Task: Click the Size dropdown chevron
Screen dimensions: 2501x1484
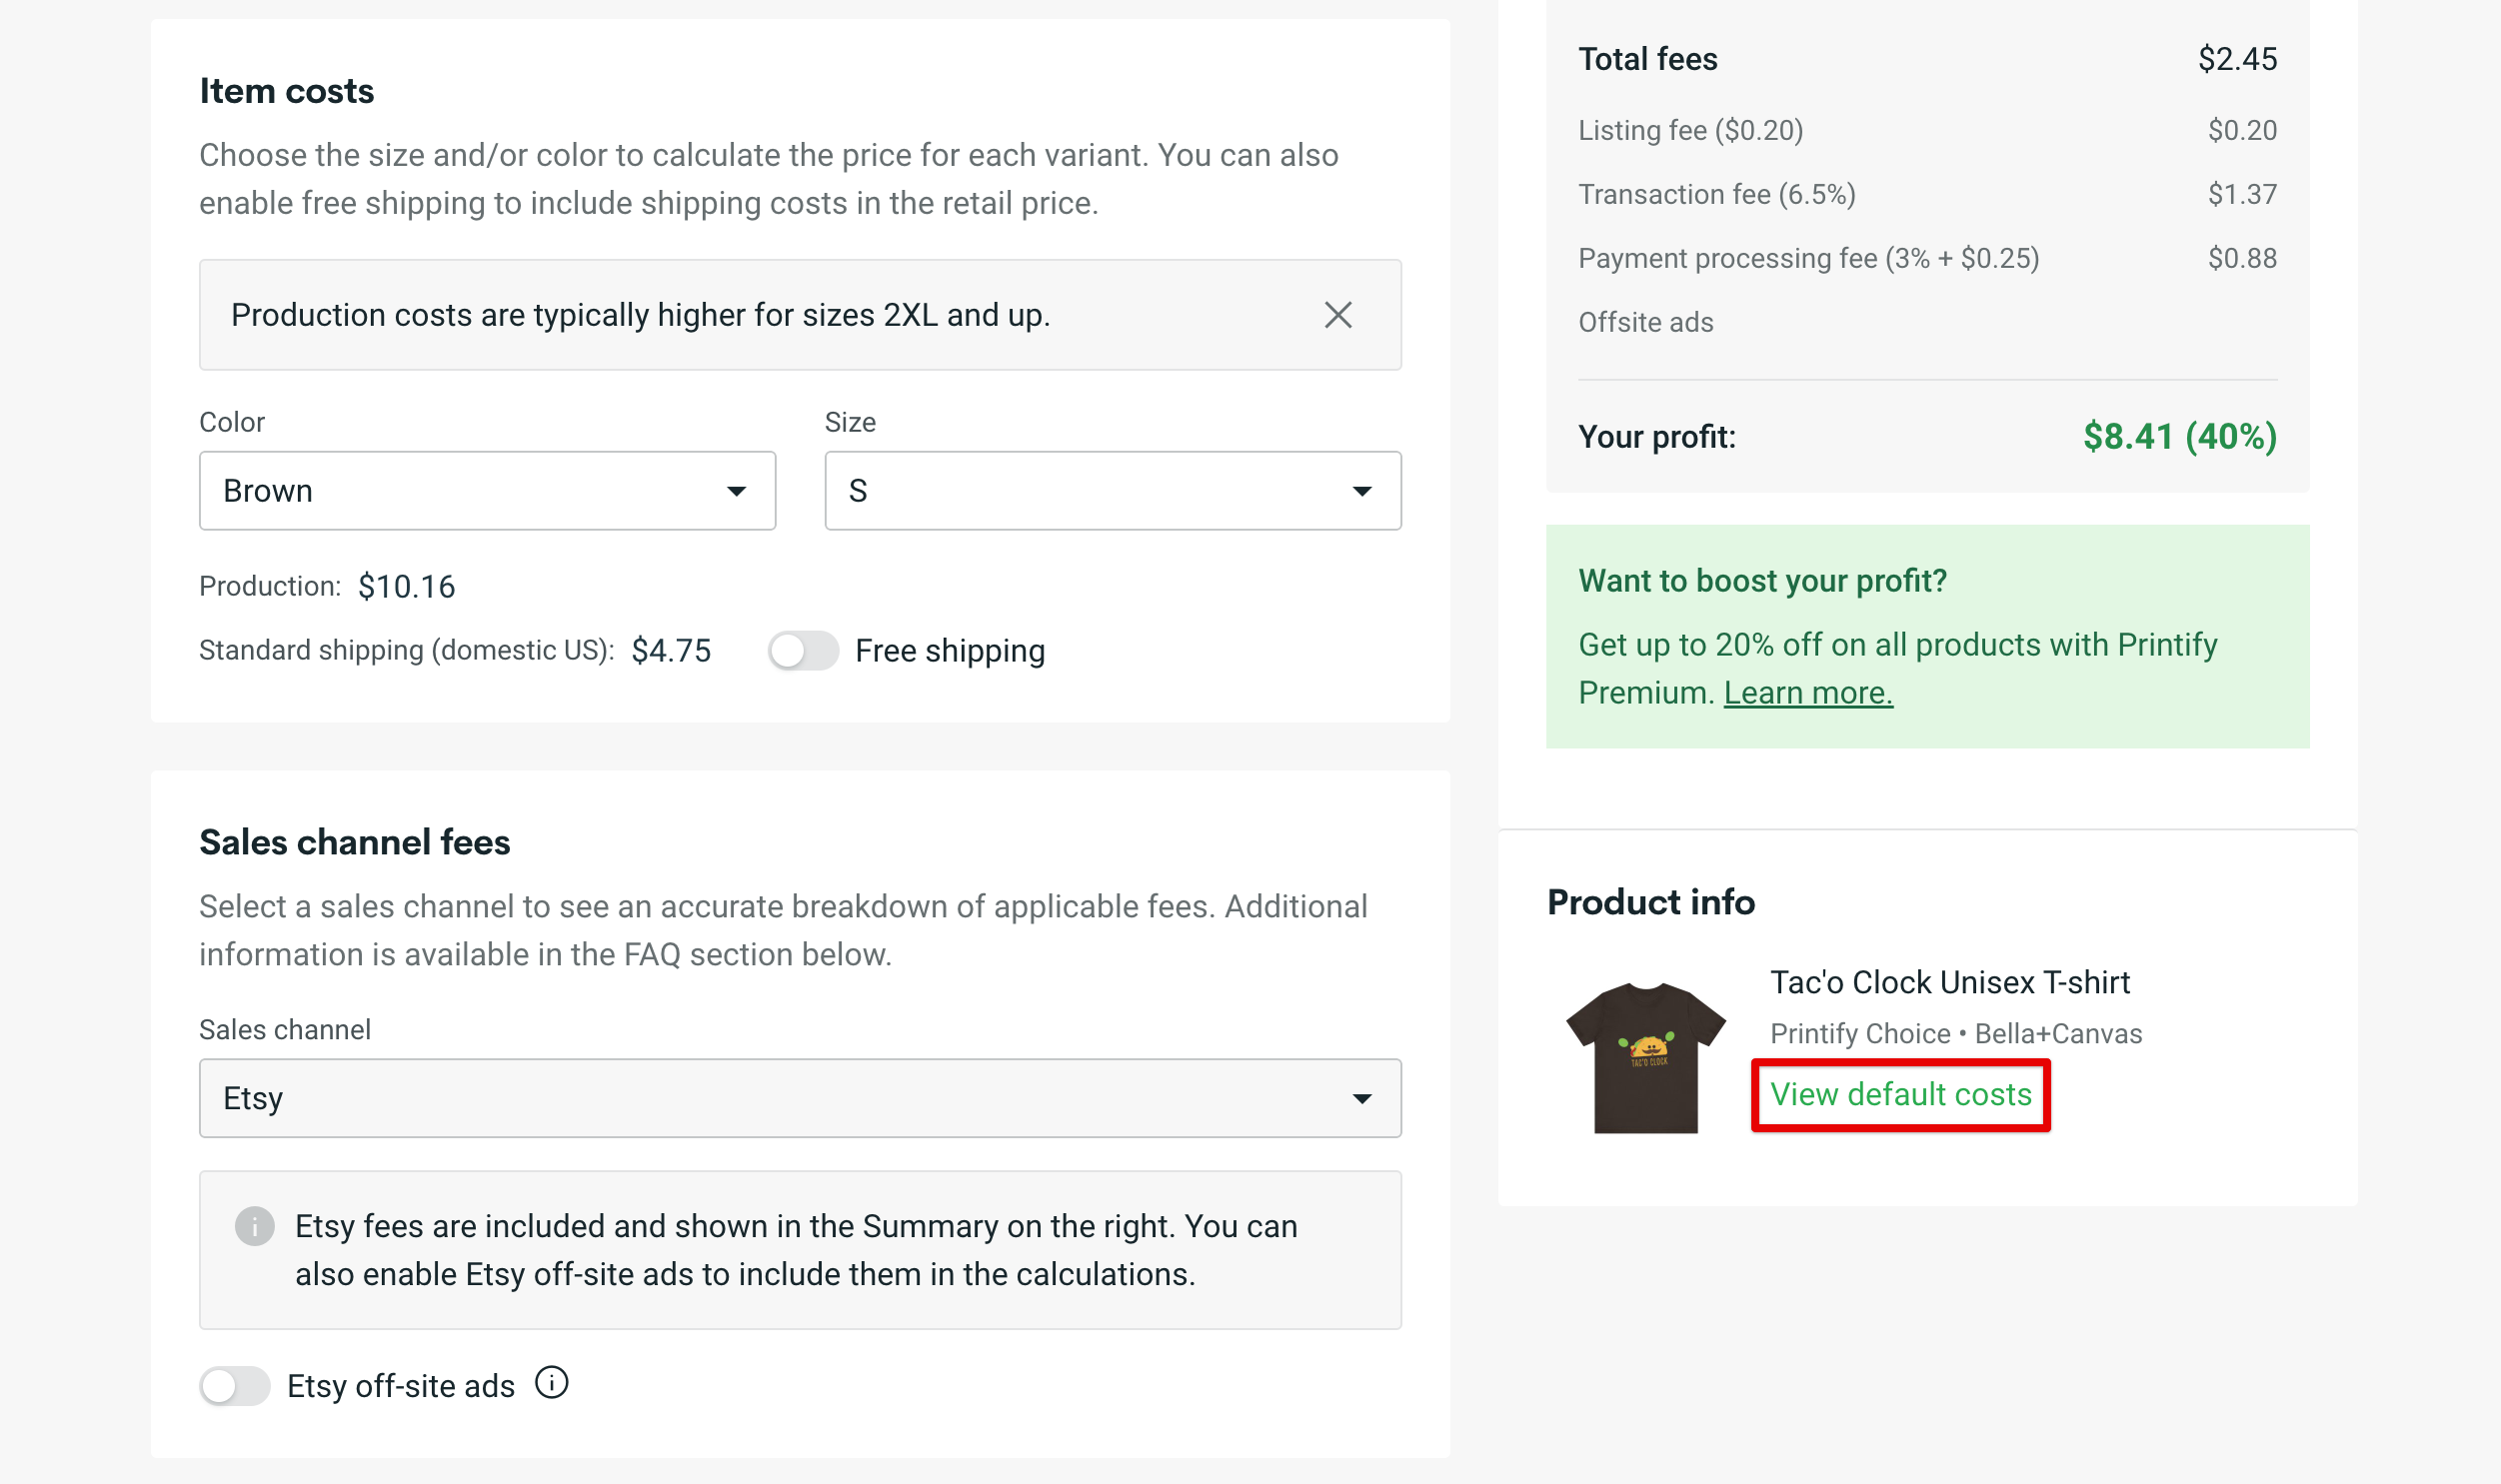Action: (x=1363, y=490)
